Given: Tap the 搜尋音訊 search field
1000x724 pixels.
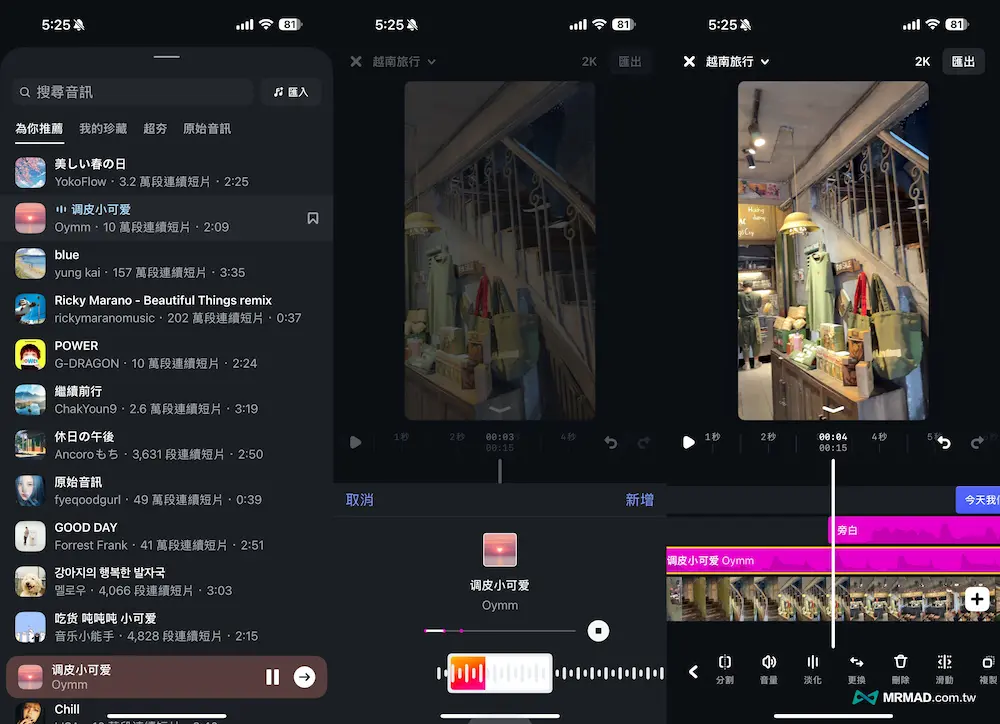Looking at the screenshot, I should tap(133, 92).
